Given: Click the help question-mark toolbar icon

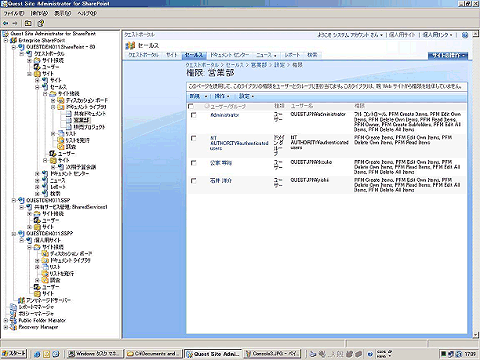Looking at the screenshot, I should tap(41, 23).
